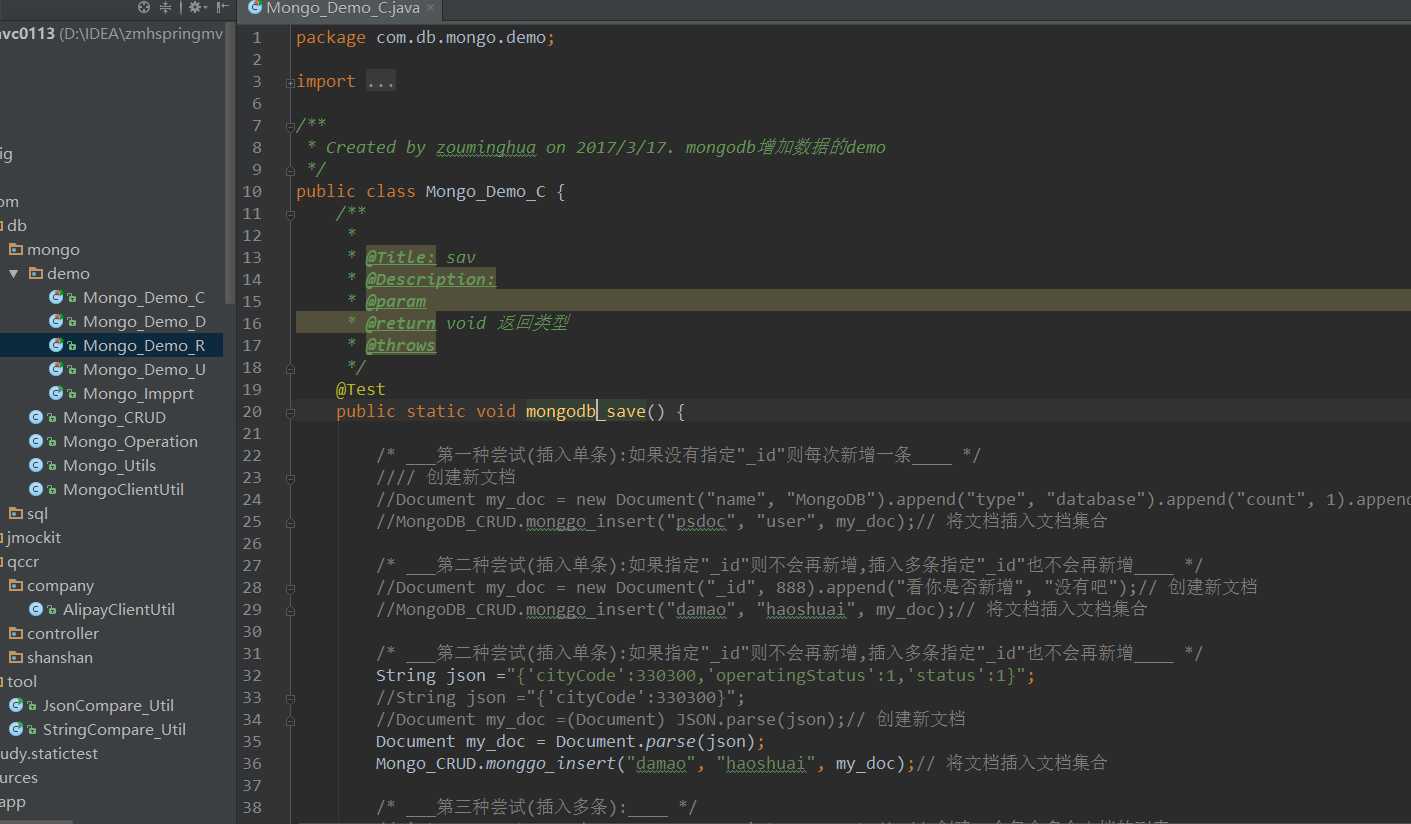Click the "haoshuai" string on line 36

pyautogui.click(x=766, y=763)
